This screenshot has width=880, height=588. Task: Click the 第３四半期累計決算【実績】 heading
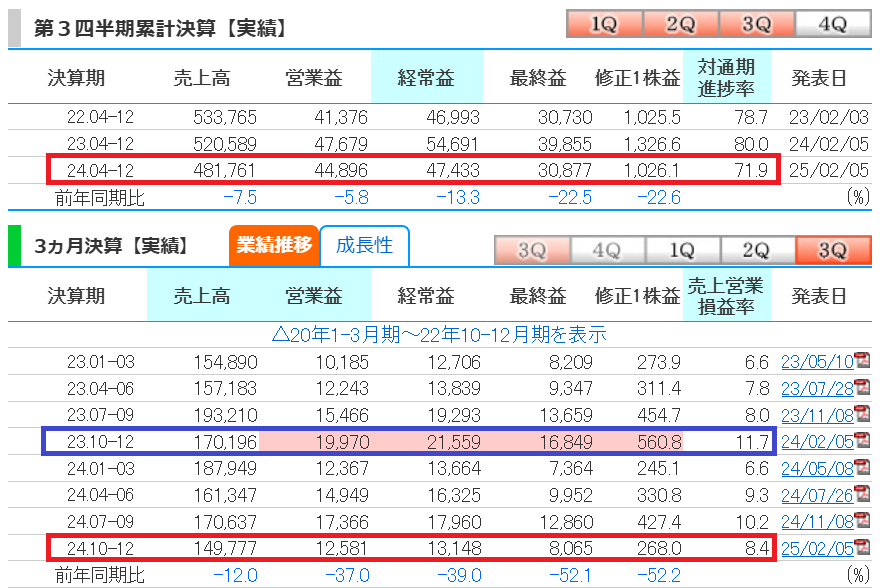[161, 27]
